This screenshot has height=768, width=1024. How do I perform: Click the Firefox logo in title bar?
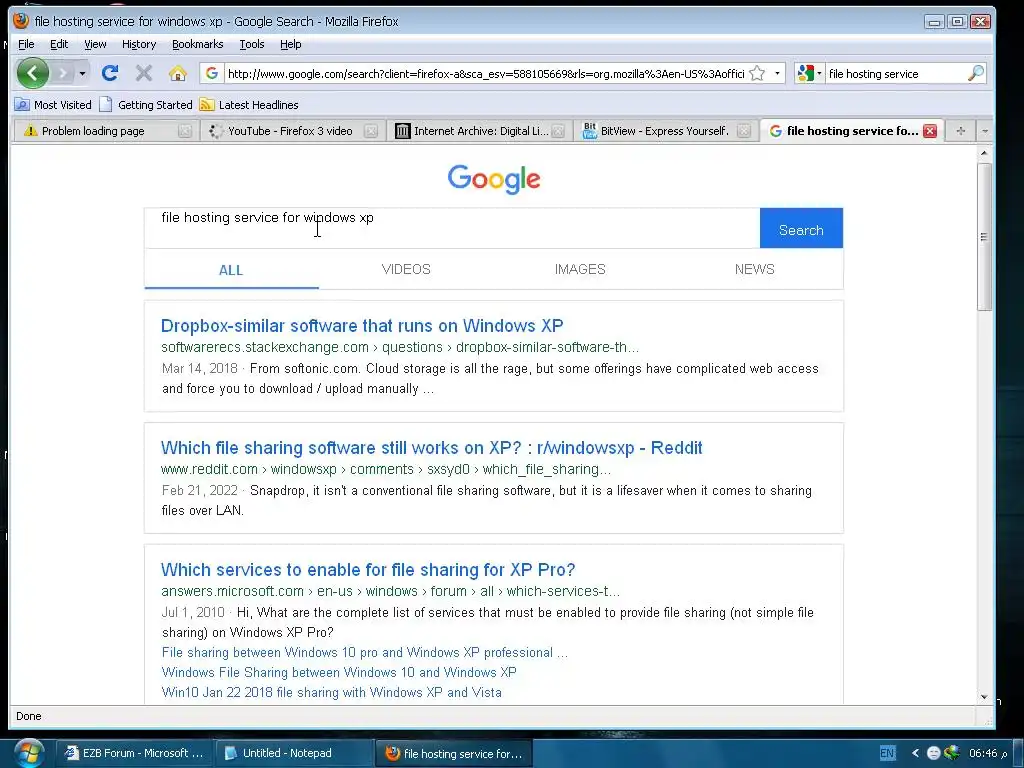click(x=21, y=21)
